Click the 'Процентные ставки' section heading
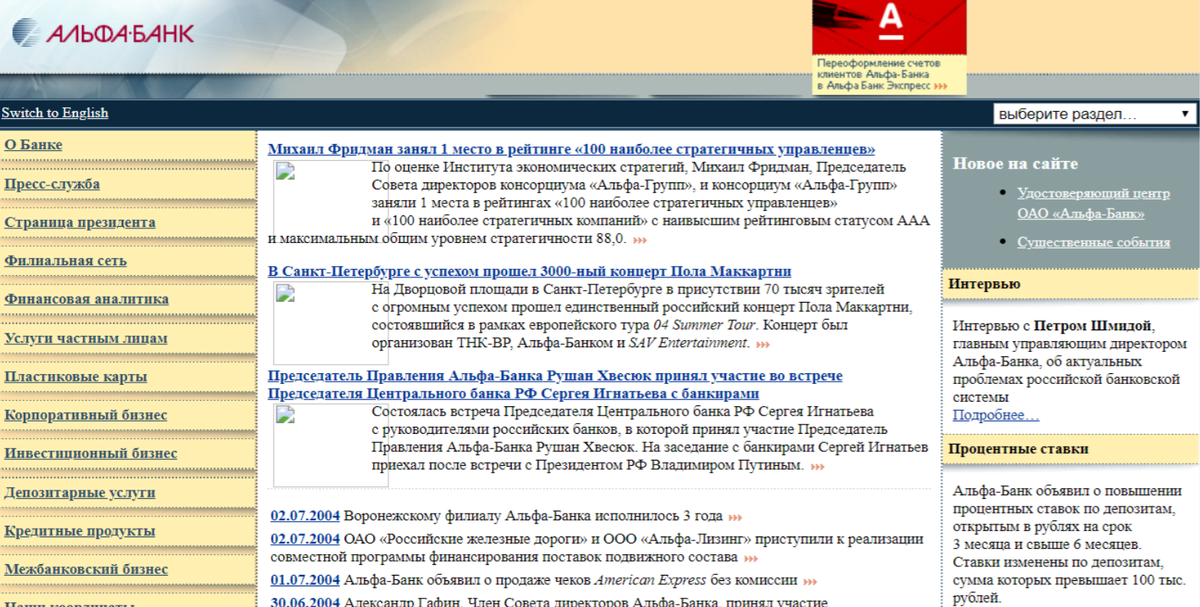Image resolution: width=1200 pixels, height=607 pixels. tap(1018, 449)
